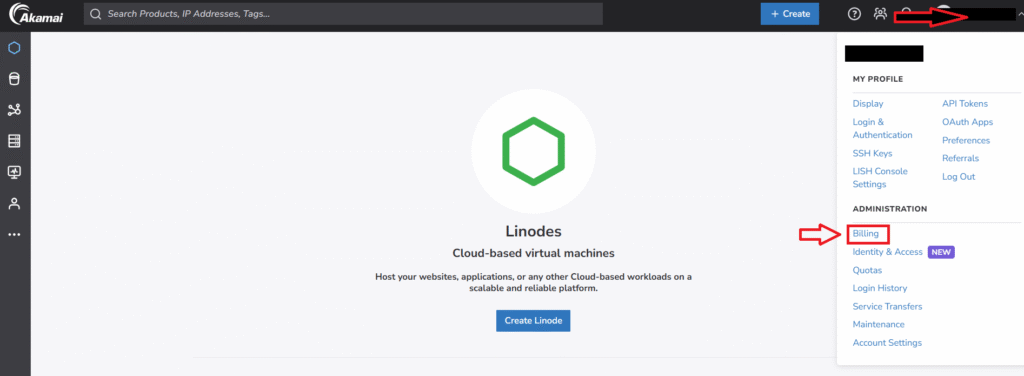Click the + Create button
The image size is (1024, 376).
[x=790, y=14]
